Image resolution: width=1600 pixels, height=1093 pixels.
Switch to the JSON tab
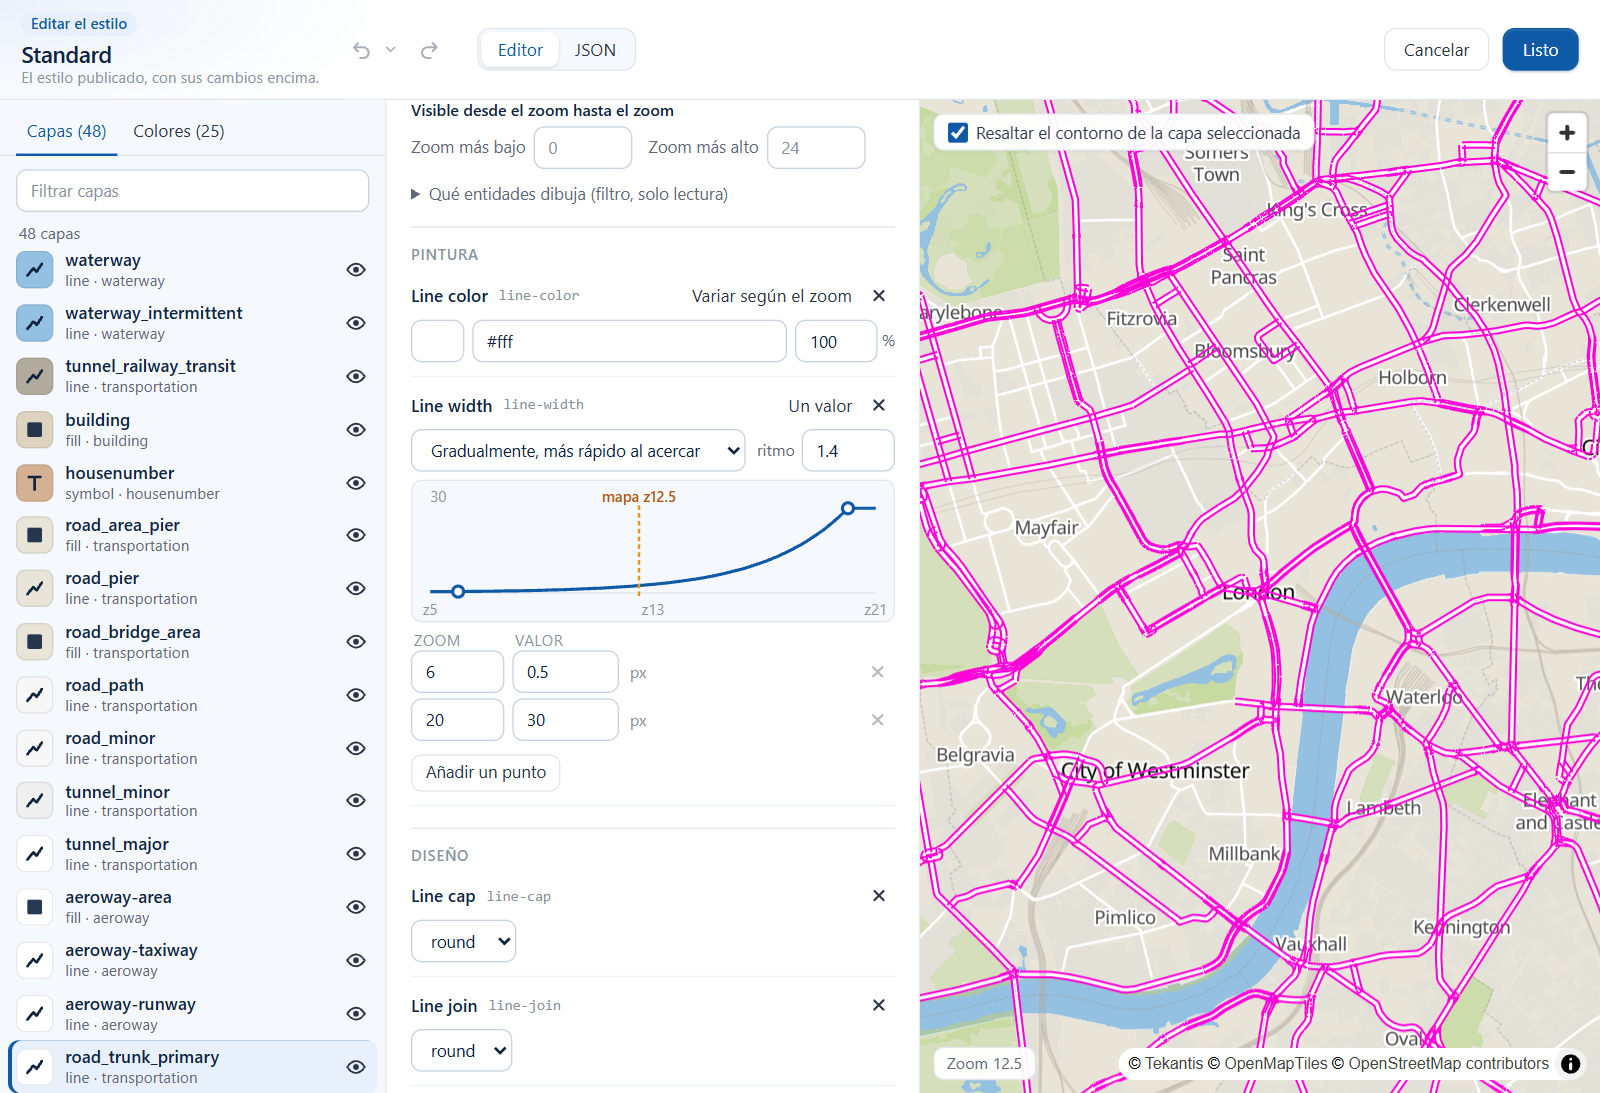pyautogui.click(x=595, y=50)
